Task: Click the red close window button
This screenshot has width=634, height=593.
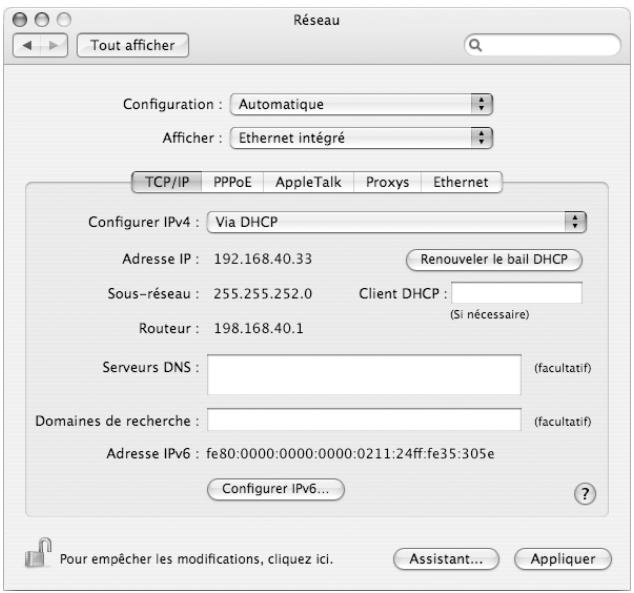Action: point(19,19)
